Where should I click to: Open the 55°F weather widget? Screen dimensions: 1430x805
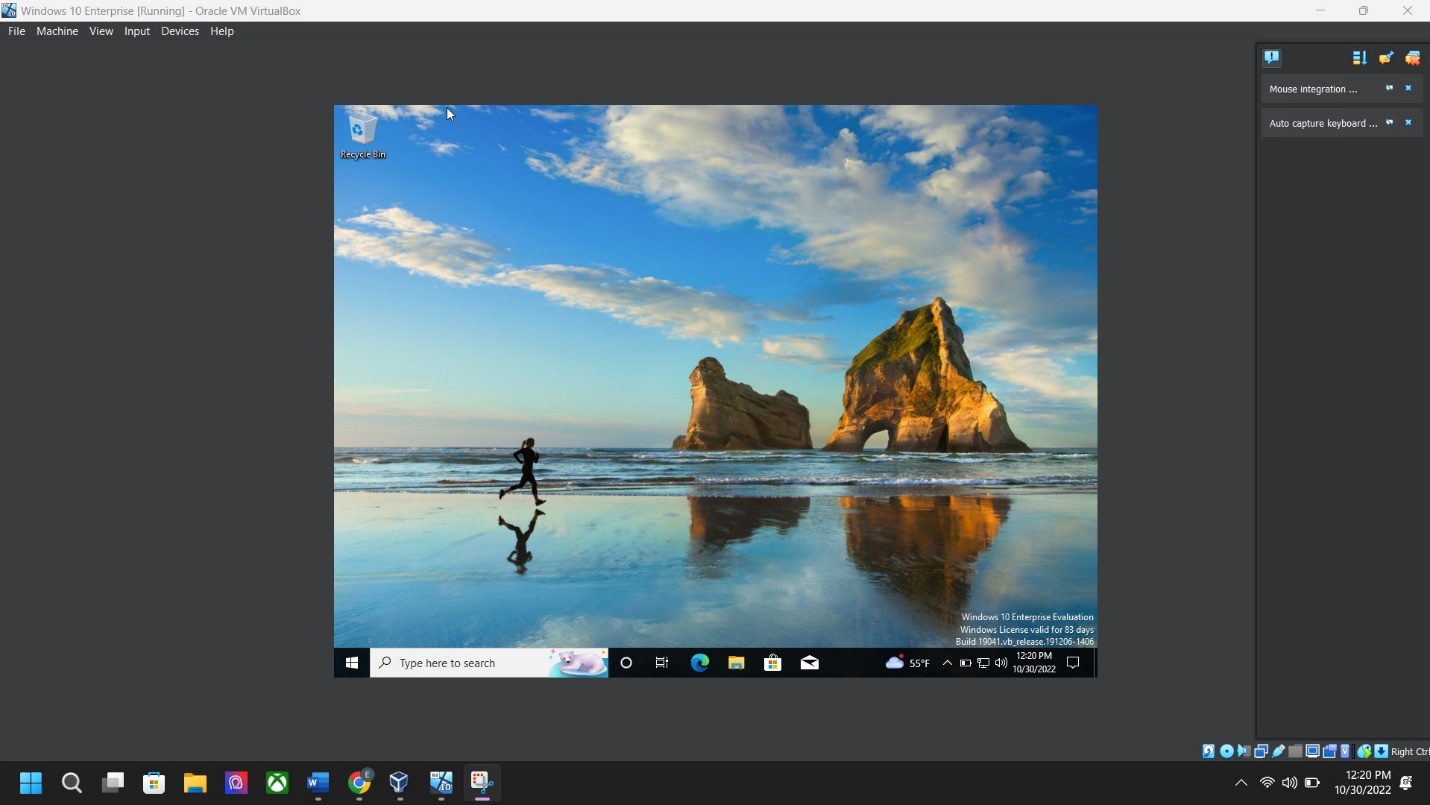click(x=907, y=663)
